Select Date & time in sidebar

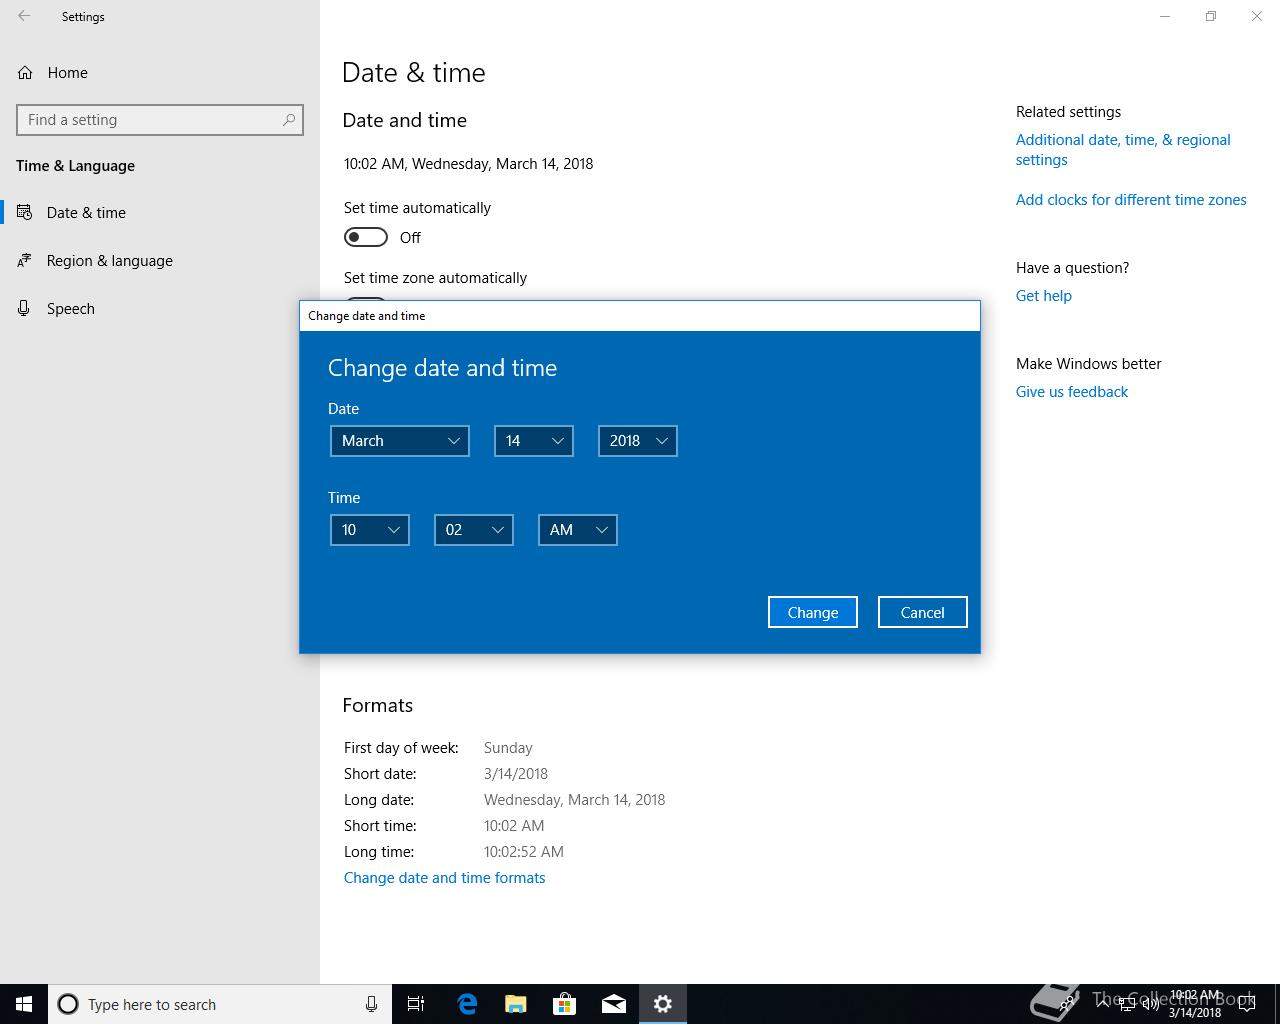click(86, 213)
